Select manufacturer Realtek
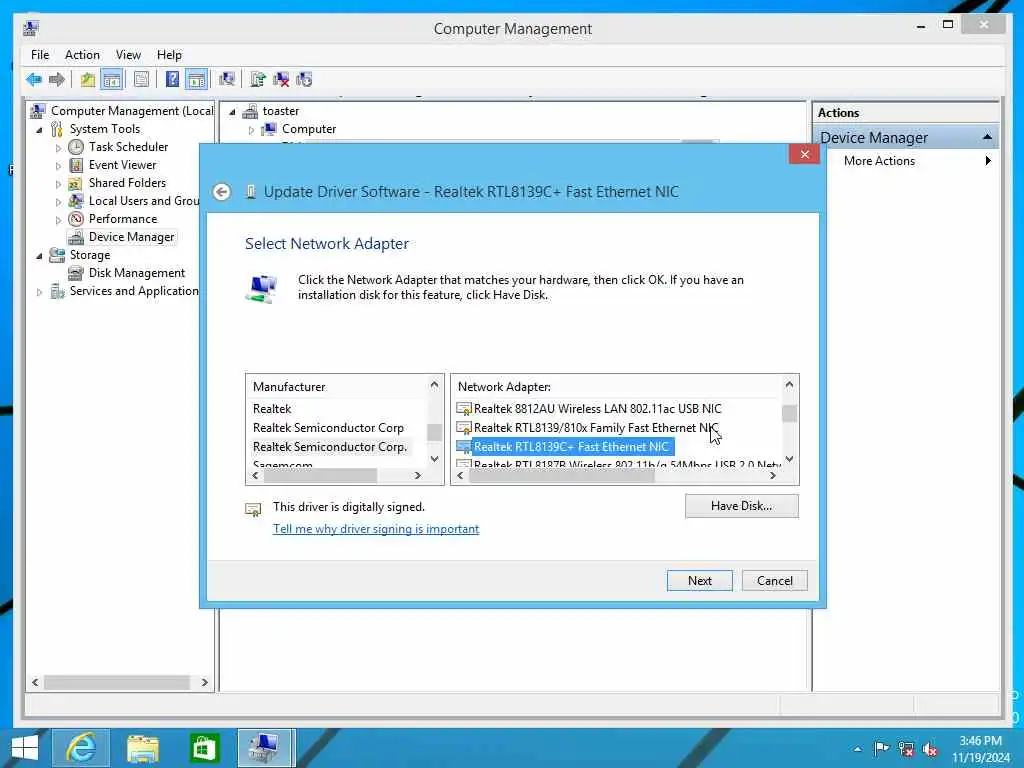 [x=272, y=408]
